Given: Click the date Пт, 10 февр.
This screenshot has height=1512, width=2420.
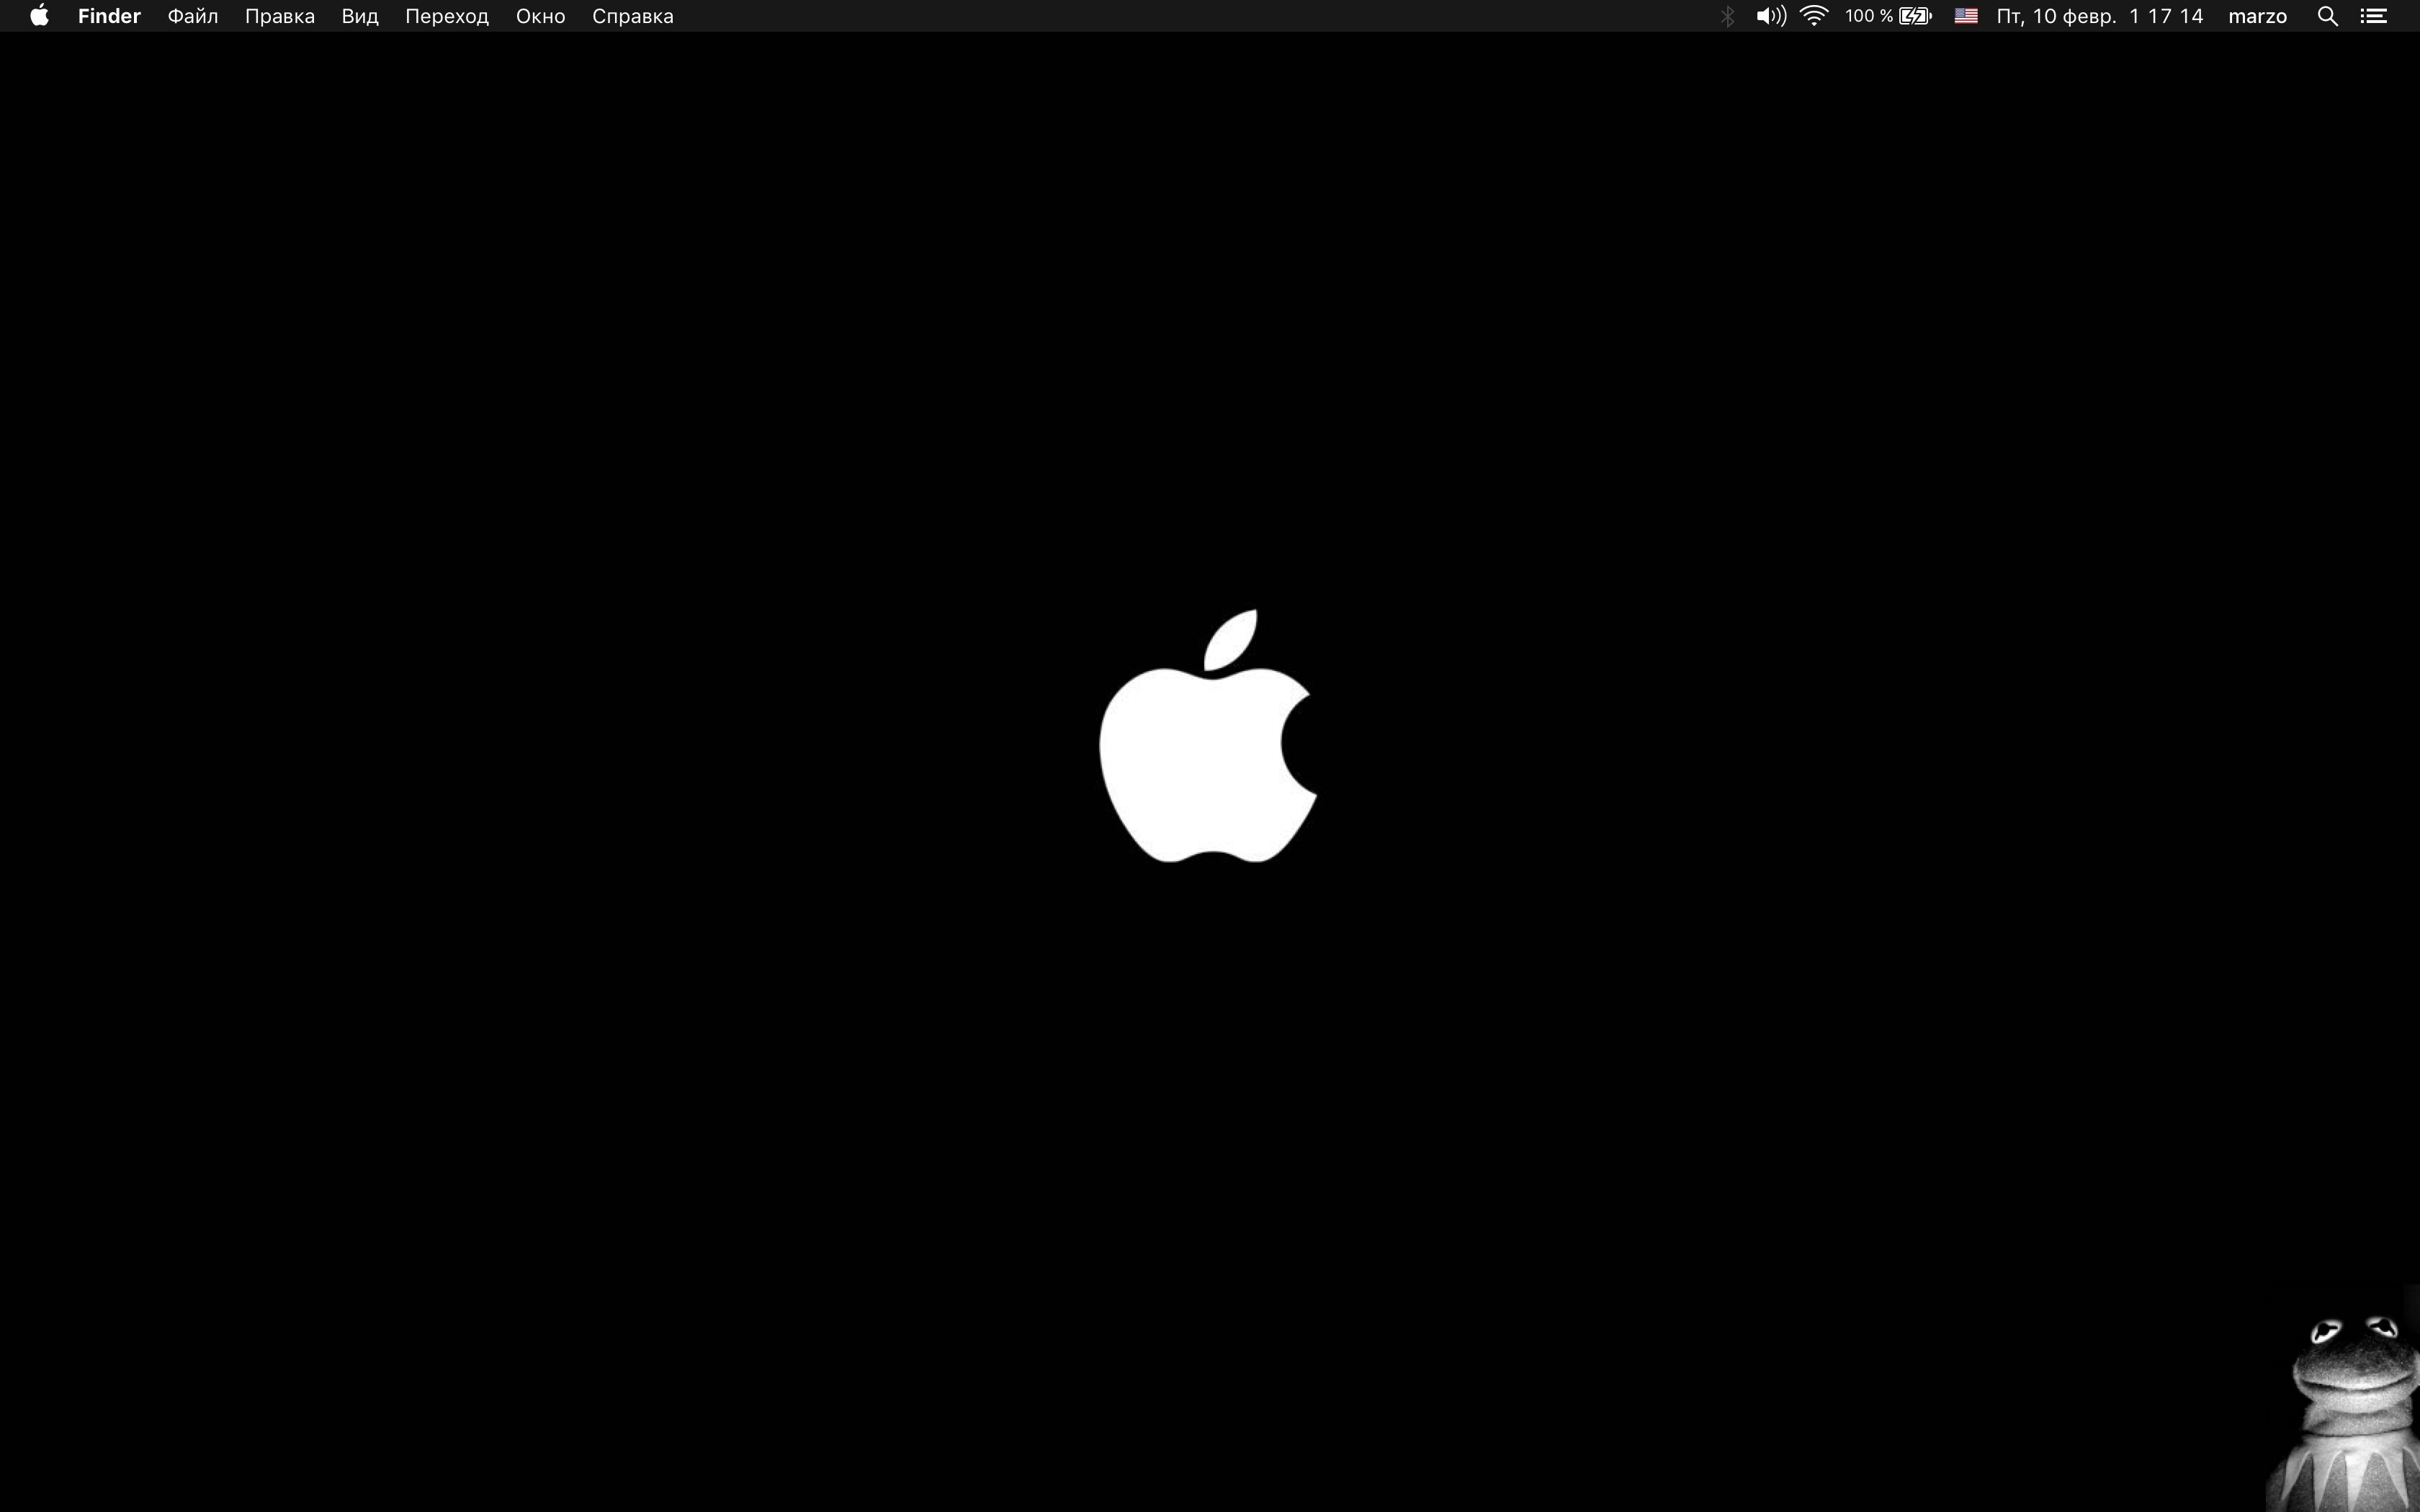Looking at the screenshot, I should (x=2055, y=16).
